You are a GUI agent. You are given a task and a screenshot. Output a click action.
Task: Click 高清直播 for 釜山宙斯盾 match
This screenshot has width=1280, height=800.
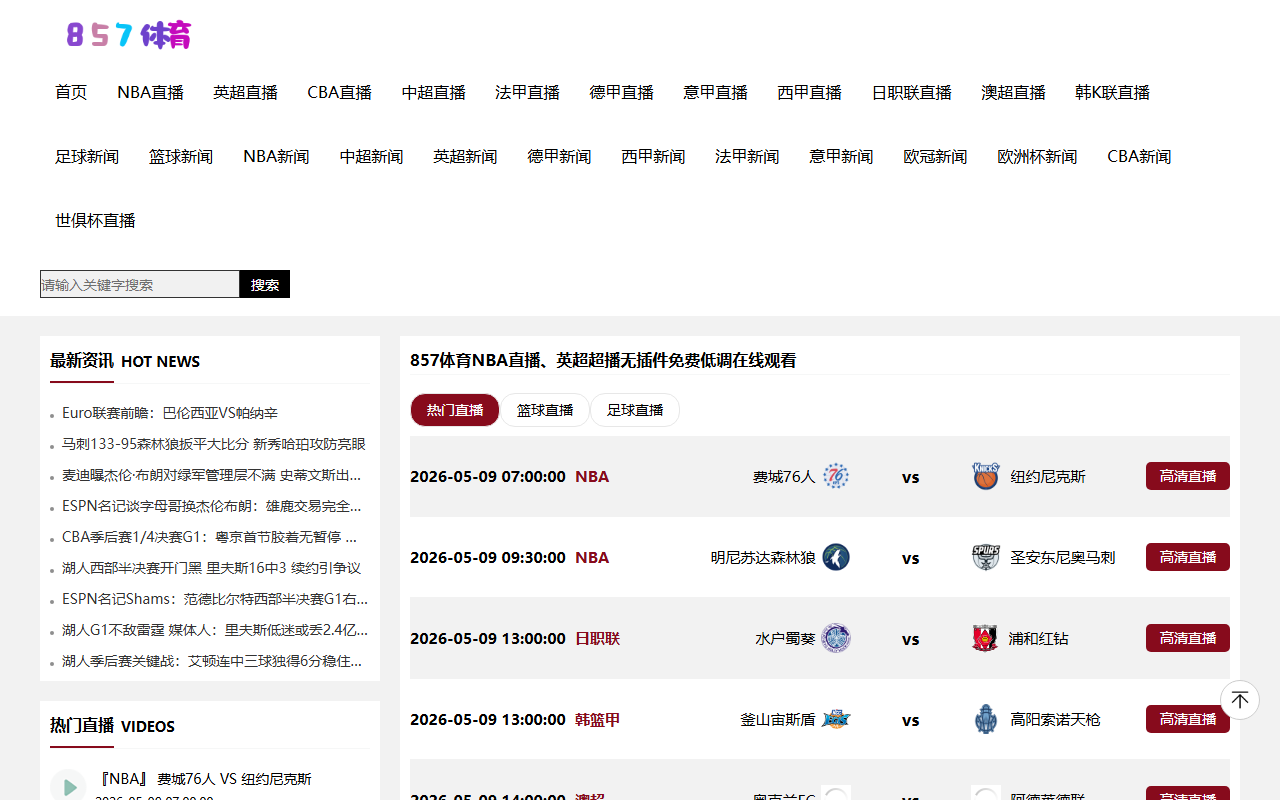coord(1188,719)
